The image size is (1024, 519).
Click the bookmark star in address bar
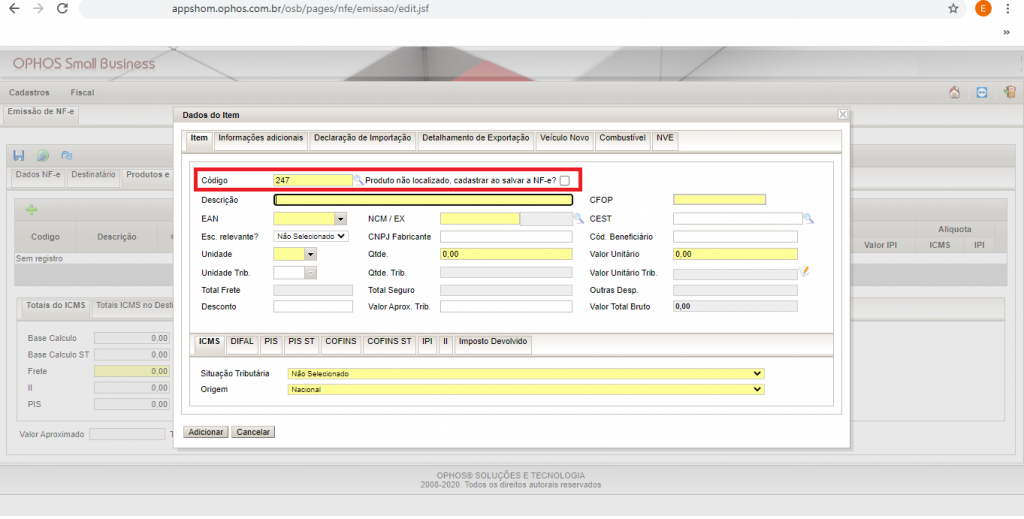(x=953, y=9)
